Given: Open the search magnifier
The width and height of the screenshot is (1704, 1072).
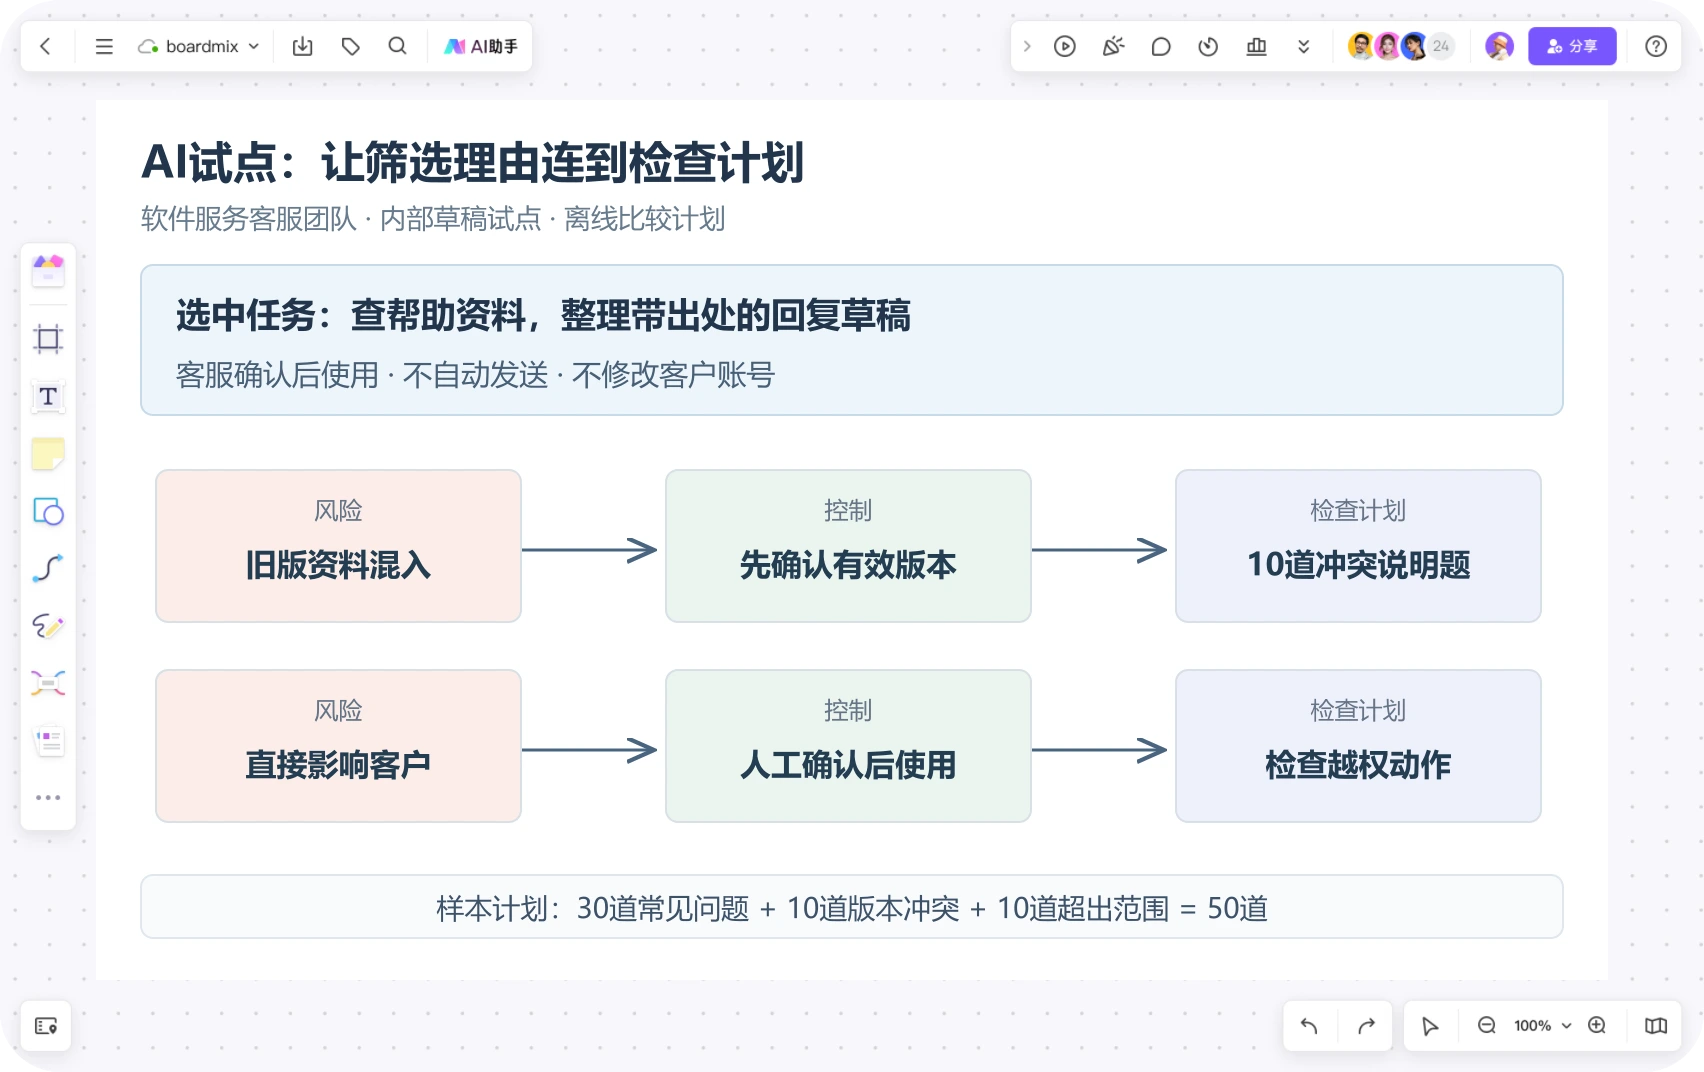Looking at the screenshot, I should pos(398,46).
